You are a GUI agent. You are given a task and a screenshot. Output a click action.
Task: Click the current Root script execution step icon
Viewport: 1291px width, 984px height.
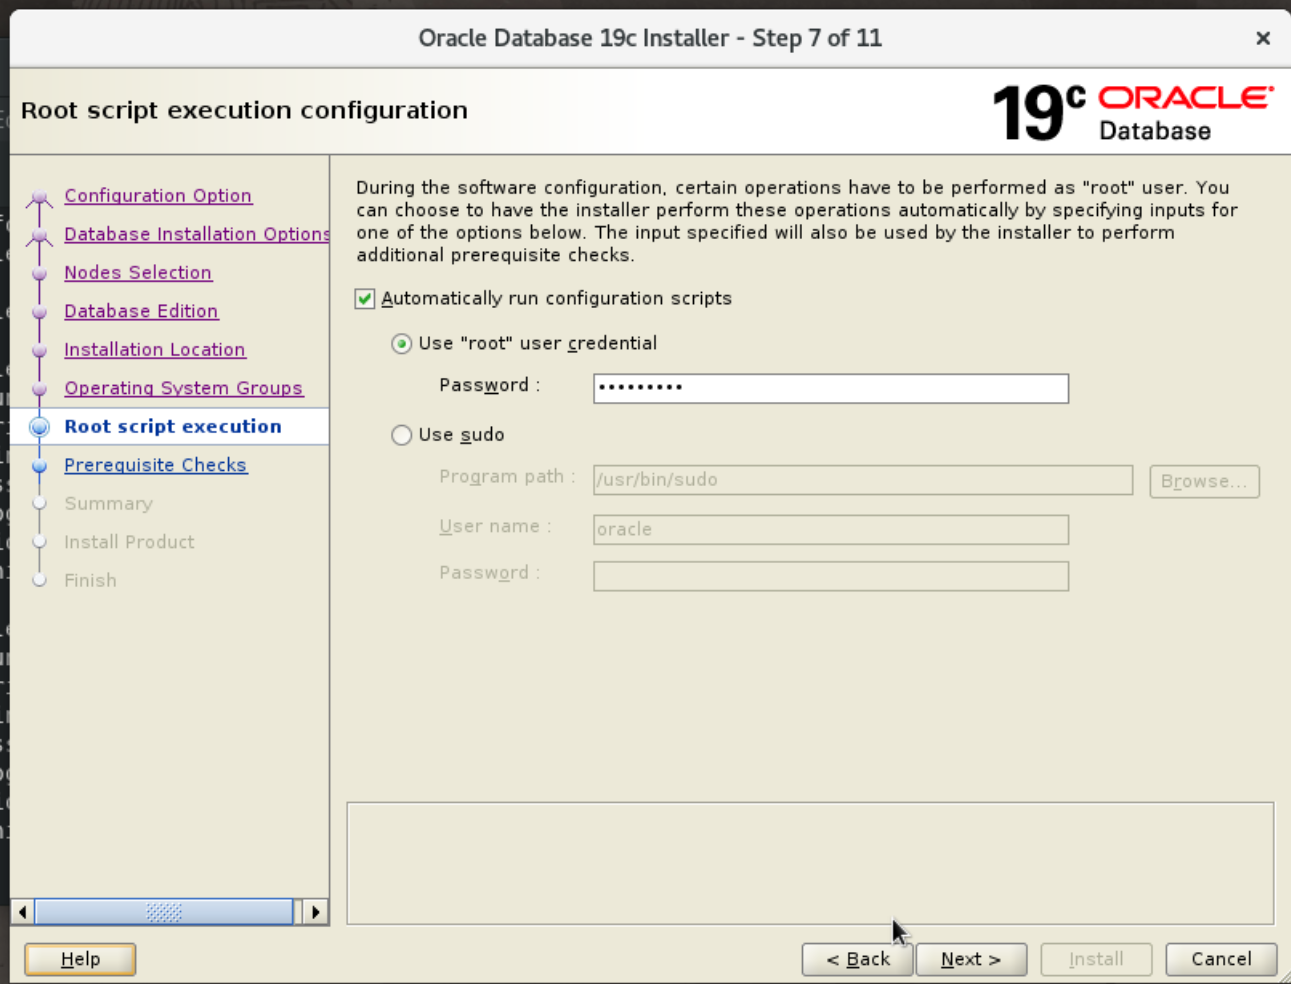[40, 427]
